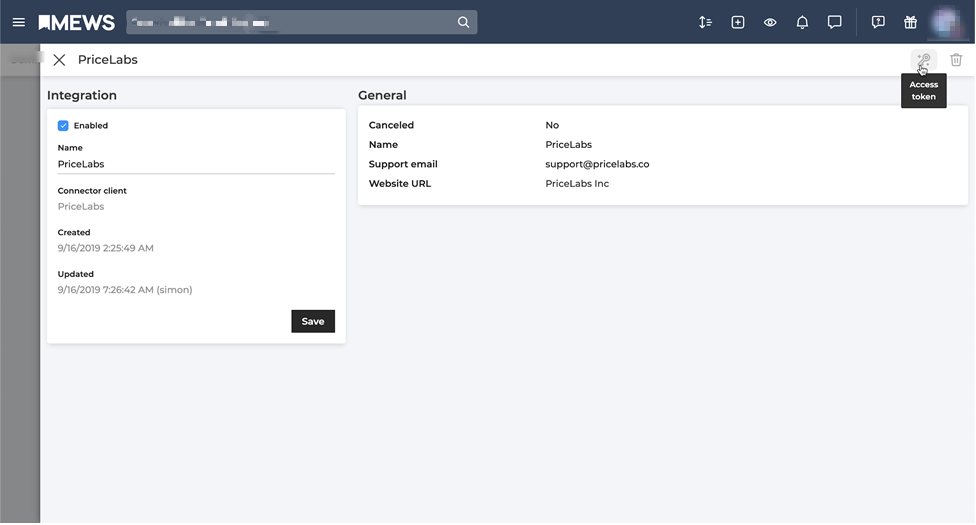Open the sort list icon in header
This screenshot has height=525, width=976.
pos(705,22)
